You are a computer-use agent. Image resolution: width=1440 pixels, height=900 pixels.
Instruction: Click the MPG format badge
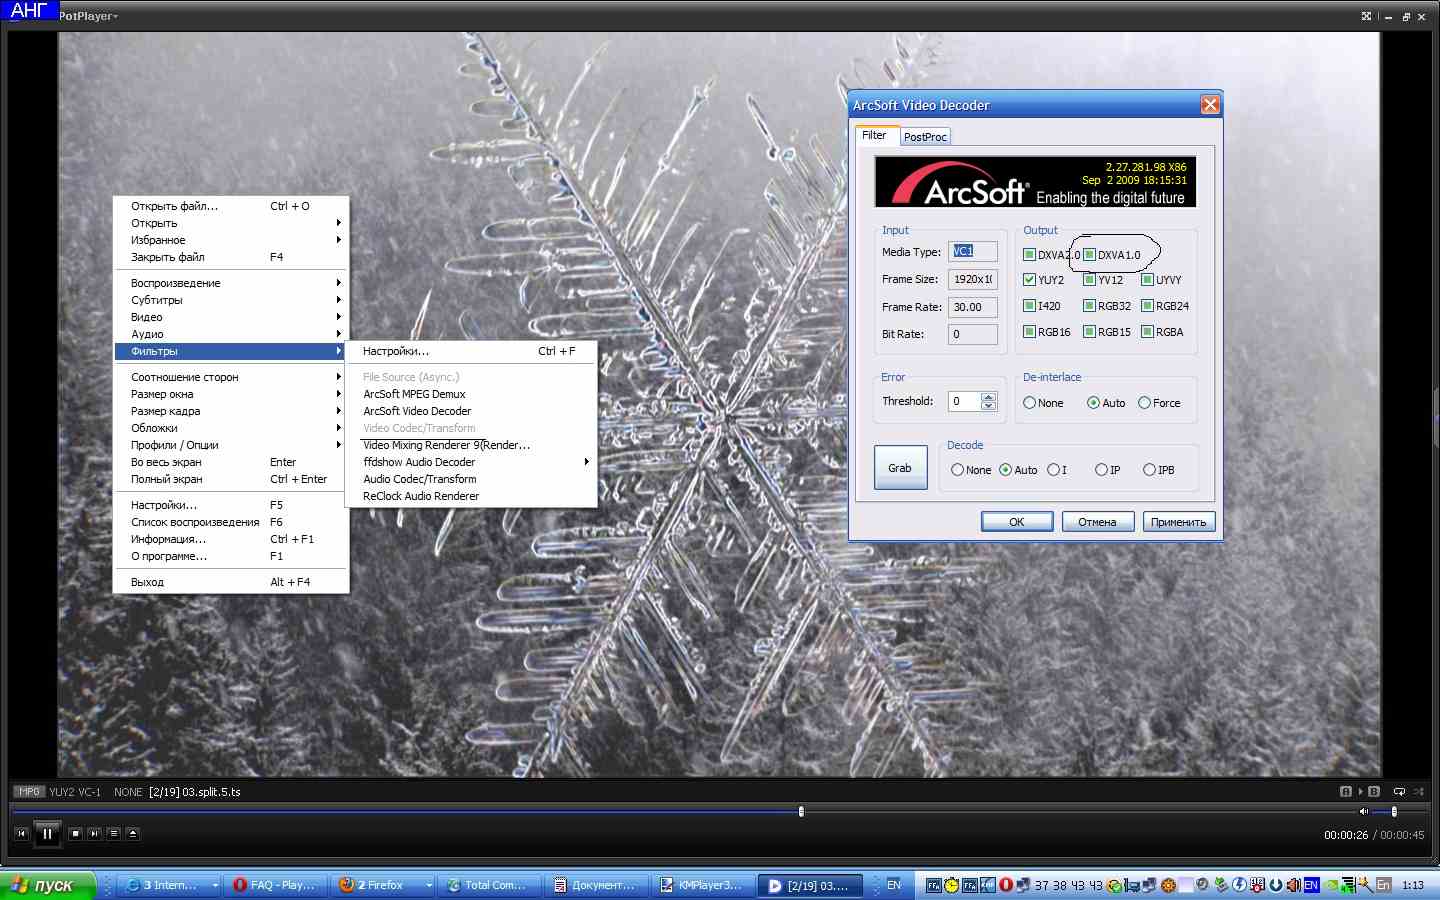[29, 792]
